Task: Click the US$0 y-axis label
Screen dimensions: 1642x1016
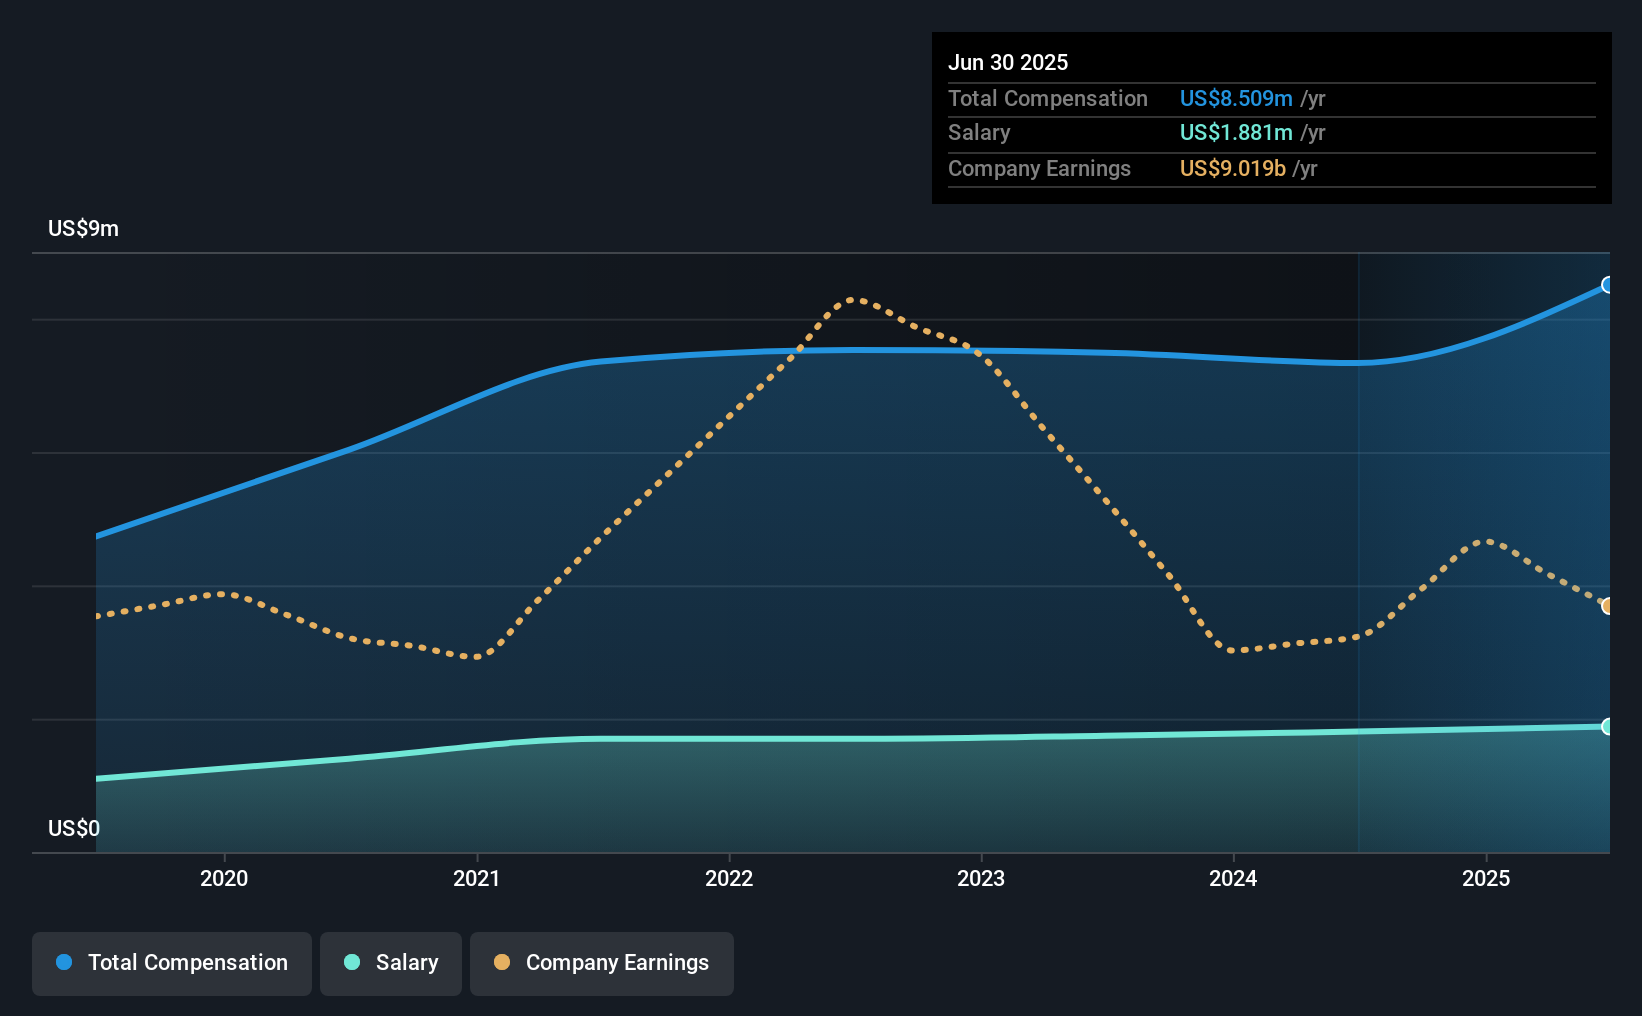Action: (74, 828)
